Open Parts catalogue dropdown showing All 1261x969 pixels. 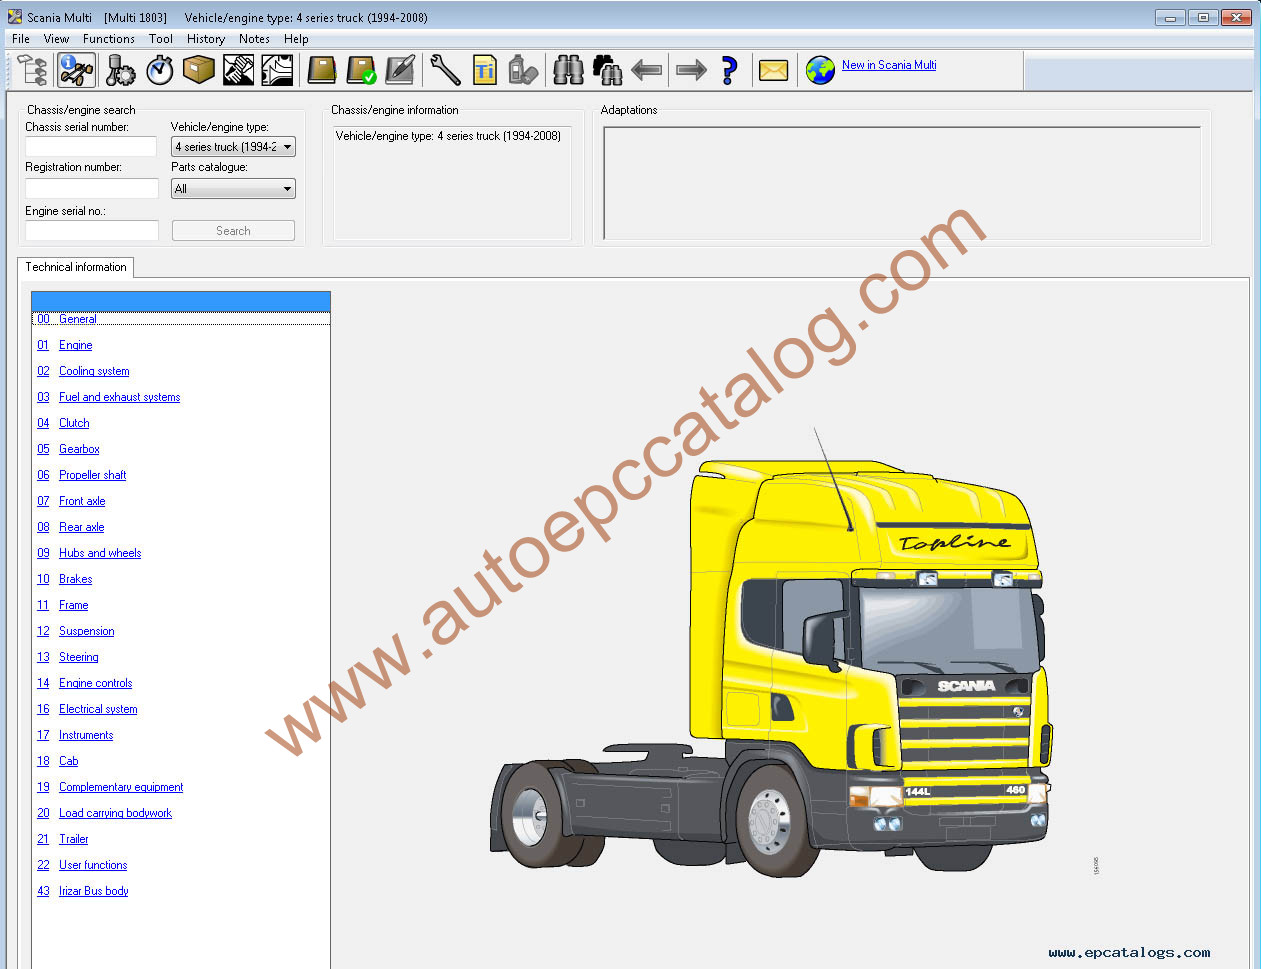(x=233, y=189)
